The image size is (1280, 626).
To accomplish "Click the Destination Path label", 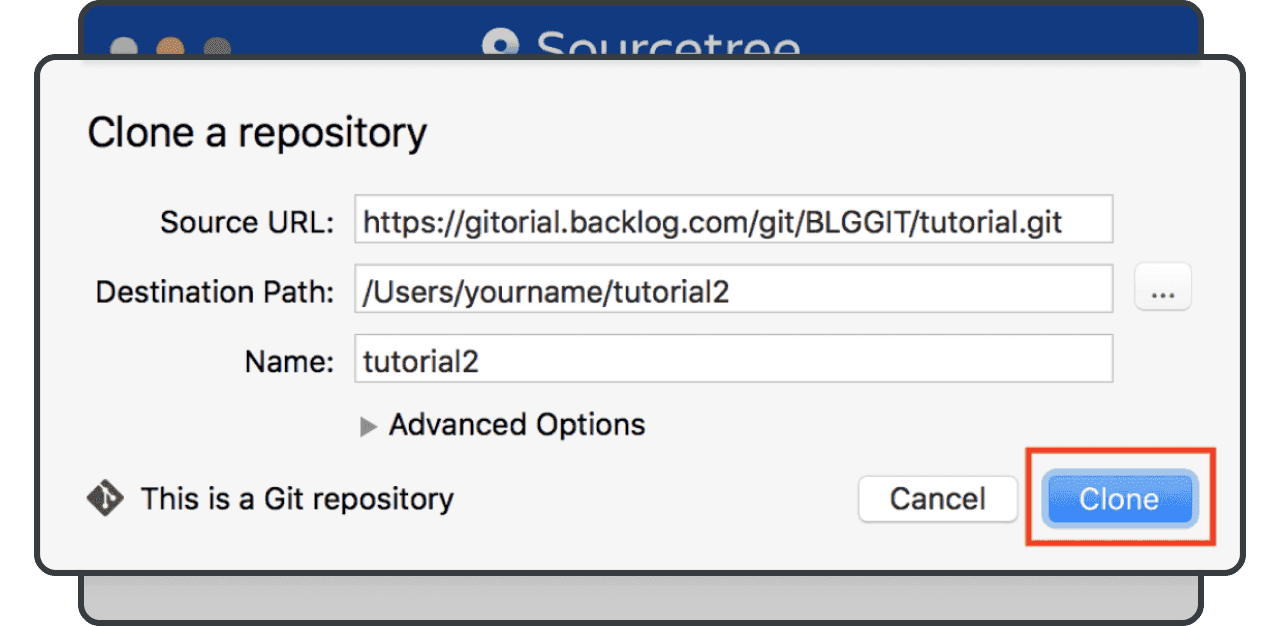I will pyautogui.click(x=215, y=292).
